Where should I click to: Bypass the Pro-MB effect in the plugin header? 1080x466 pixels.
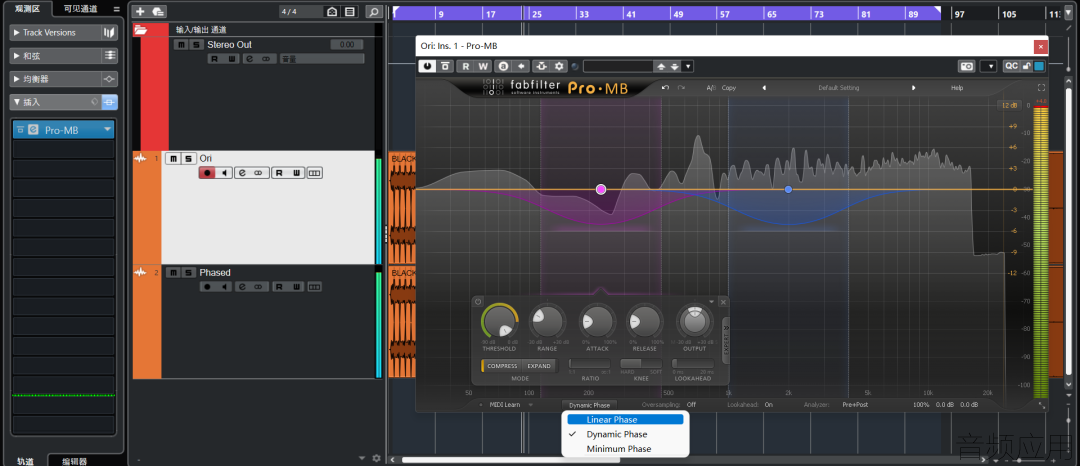click(x=446, y=66)
